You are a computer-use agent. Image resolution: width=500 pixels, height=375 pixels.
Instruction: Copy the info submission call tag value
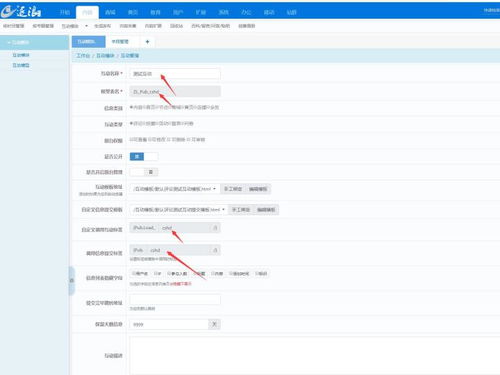215,250
